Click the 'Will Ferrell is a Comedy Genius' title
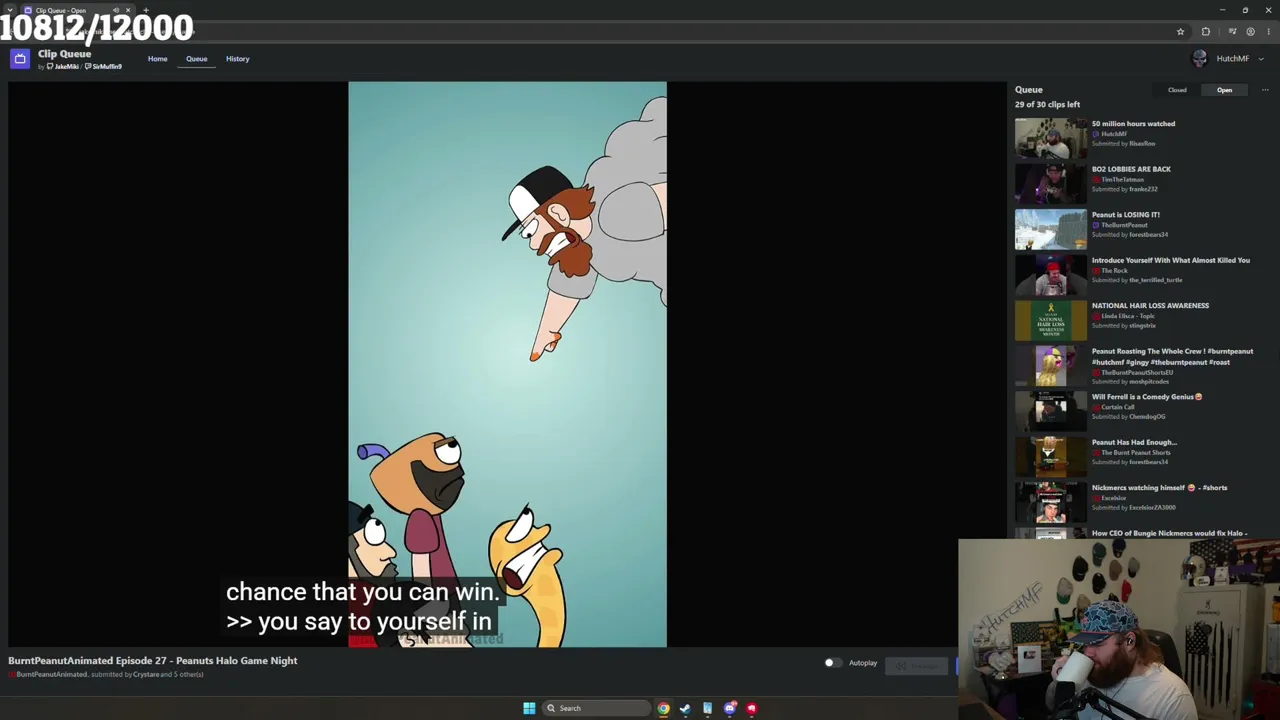The width and height of the screenshot is (1280, 720). pyautogui.click(x=1147, y=397)
